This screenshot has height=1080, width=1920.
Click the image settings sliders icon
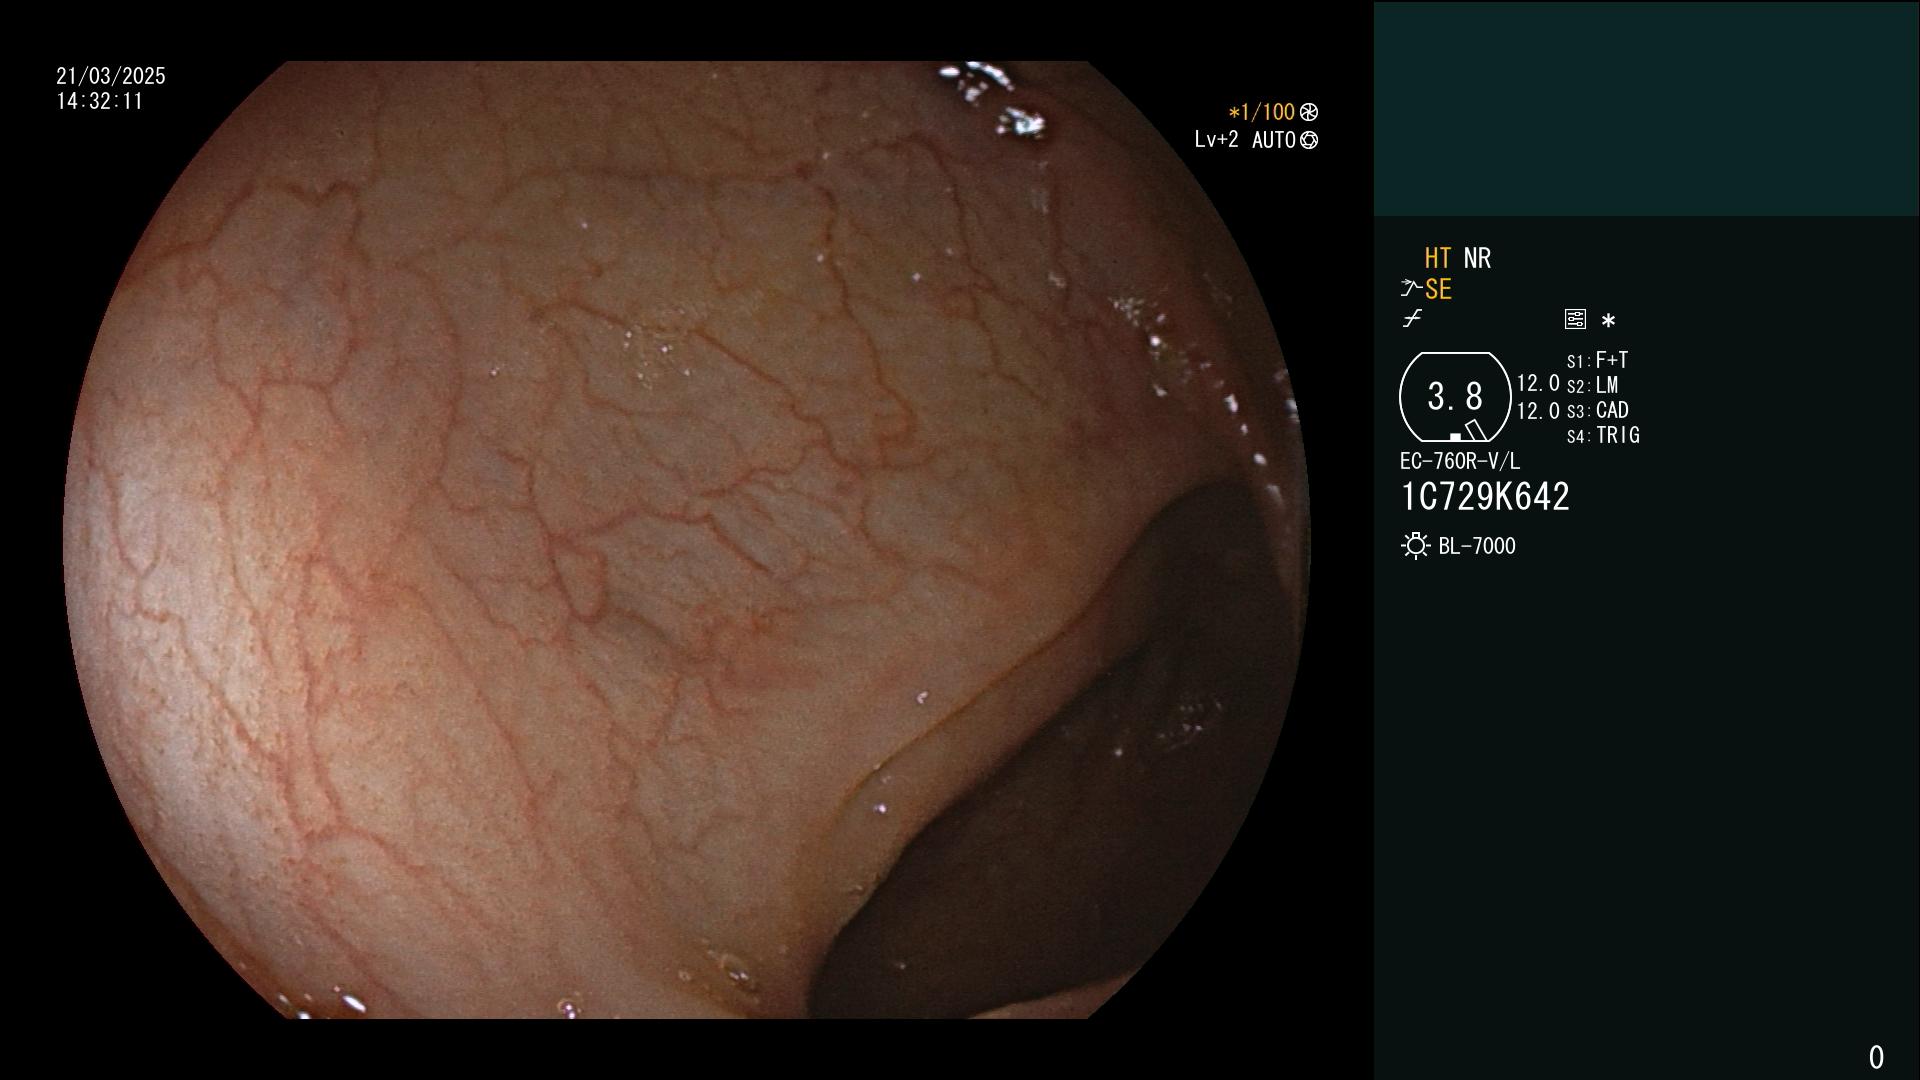[x=1575, y=319]
